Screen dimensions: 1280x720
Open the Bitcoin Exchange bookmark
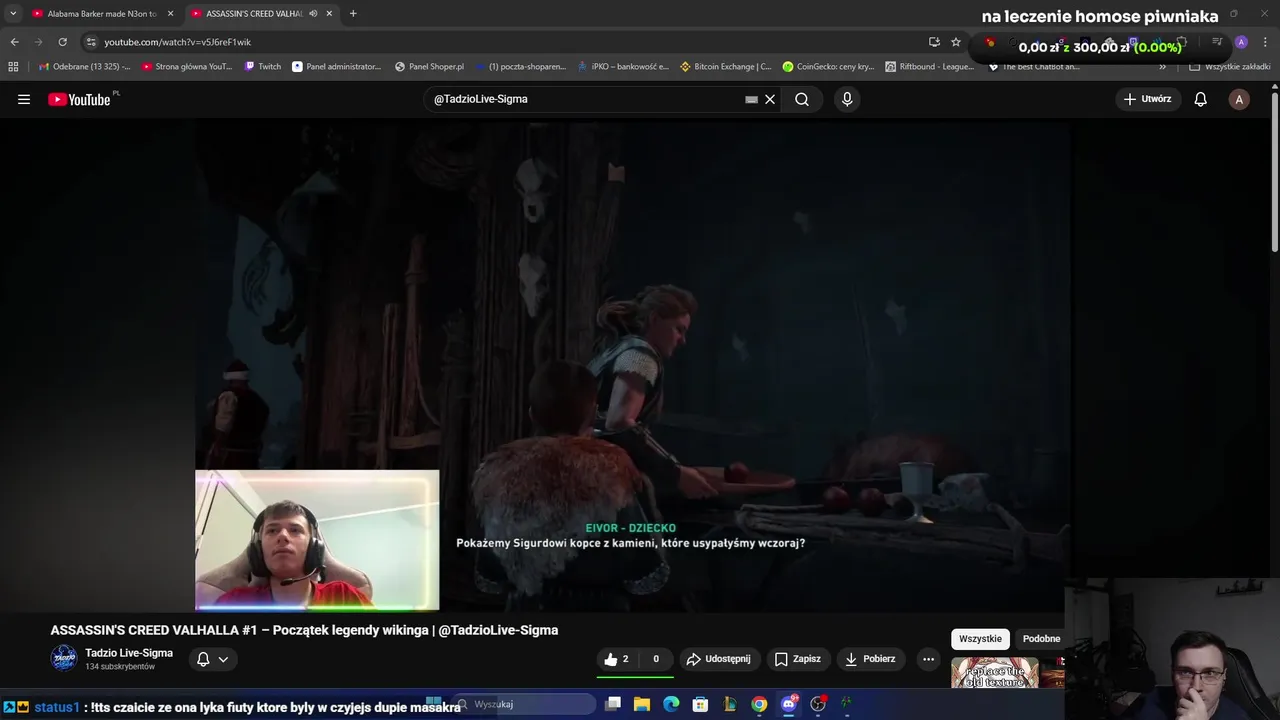coord(725,67)
